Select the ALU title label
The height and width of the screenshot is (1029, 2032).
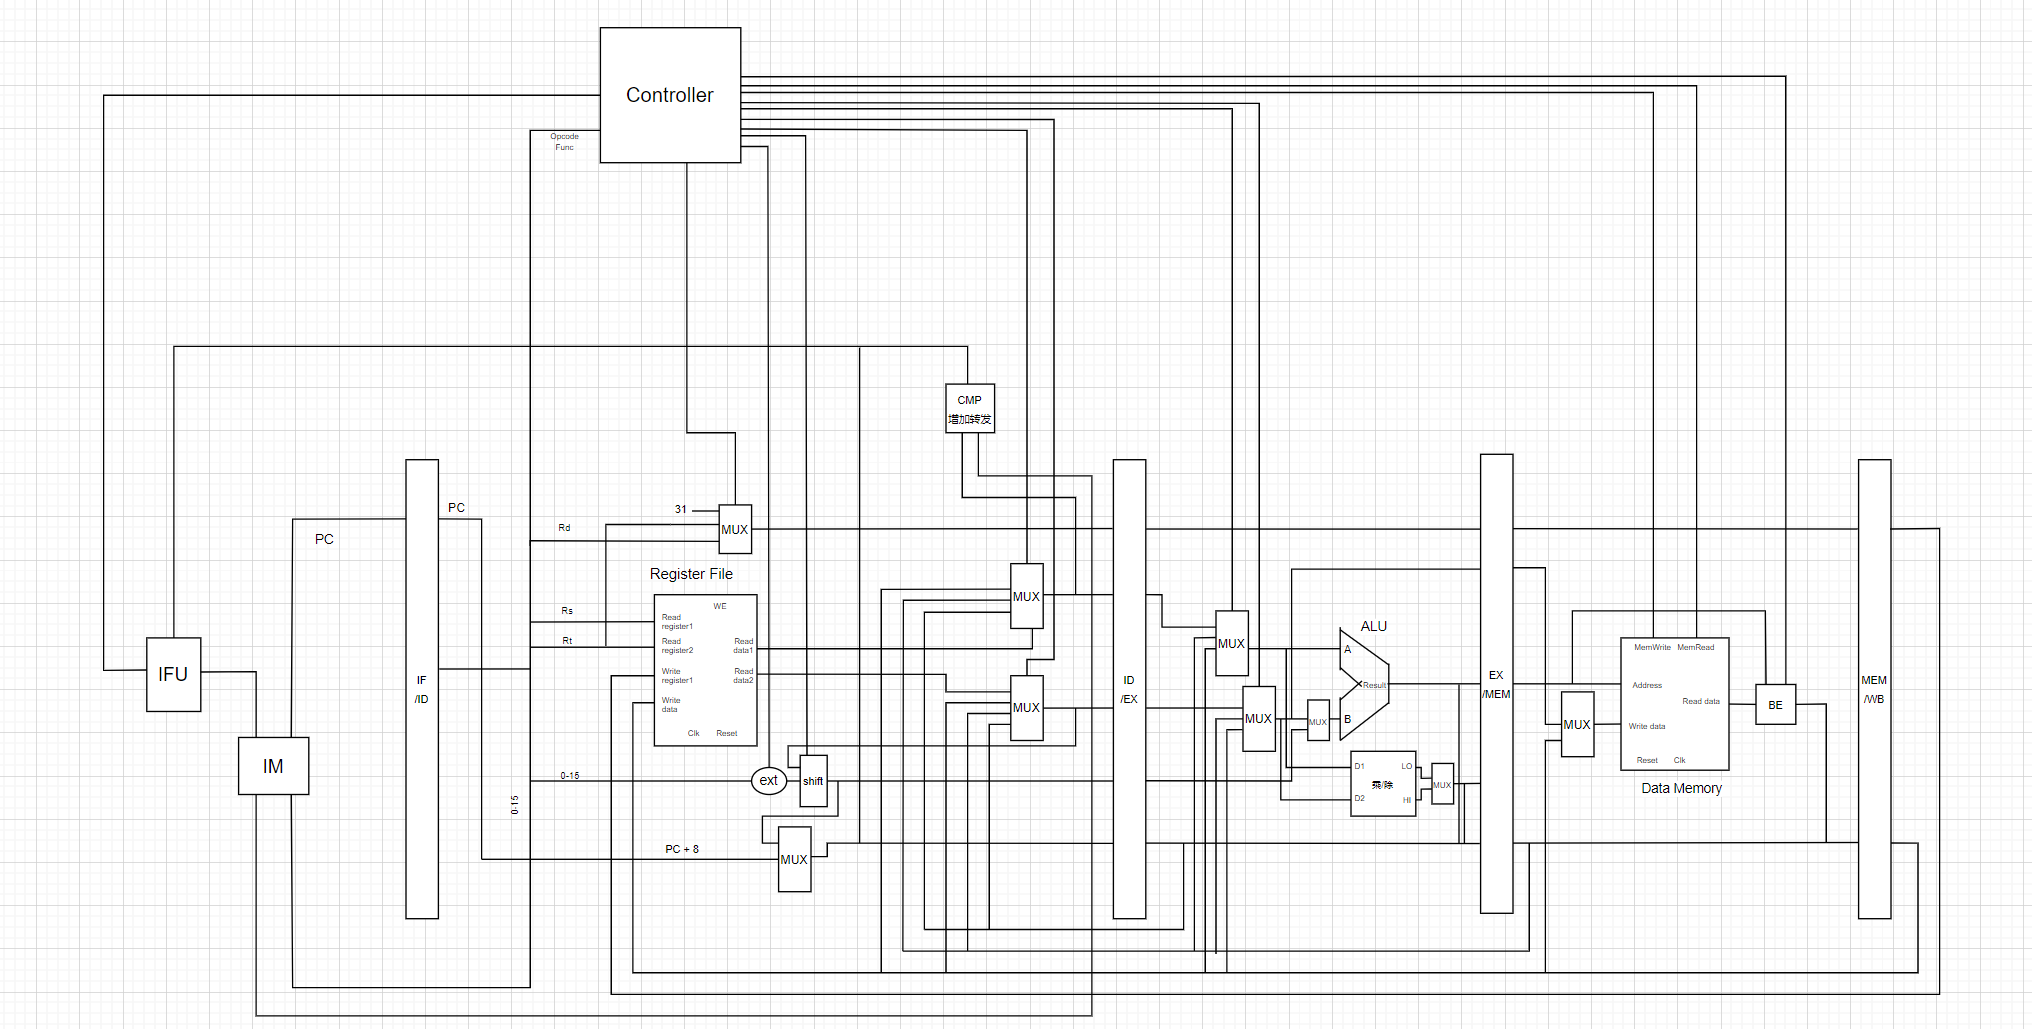click(1374, 626)
